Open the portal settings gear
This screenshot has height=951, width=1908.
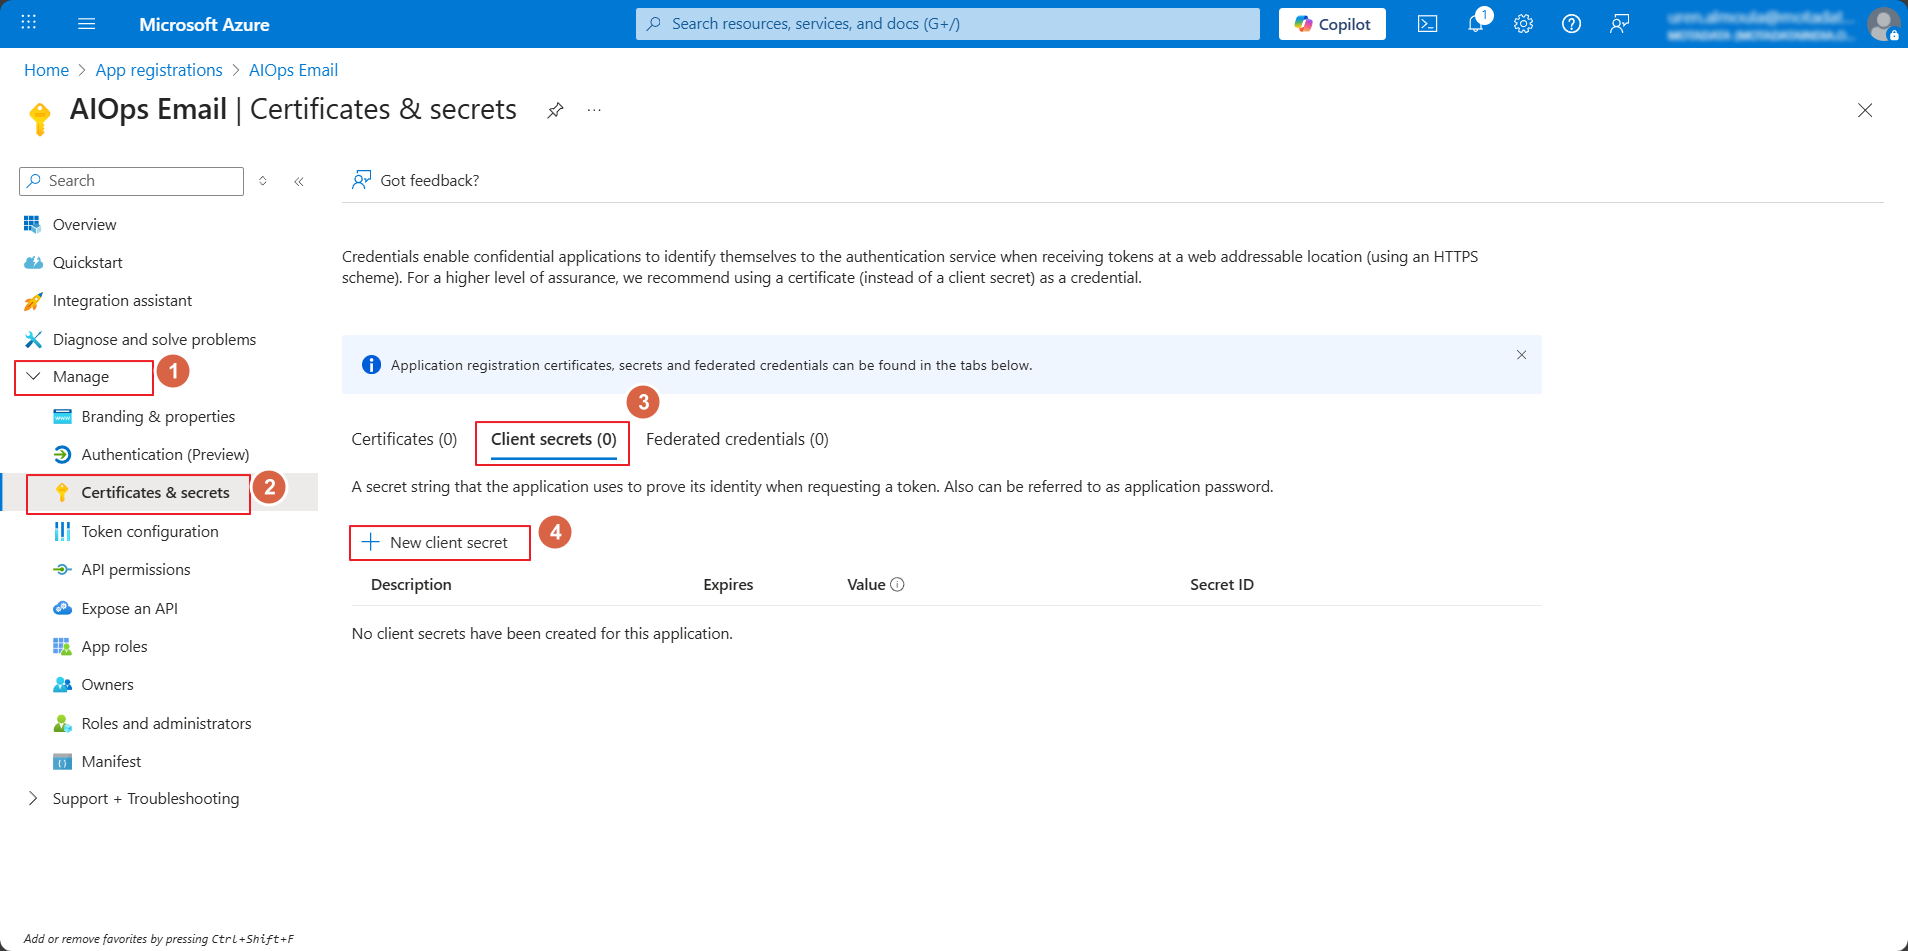coord(1523,24)
